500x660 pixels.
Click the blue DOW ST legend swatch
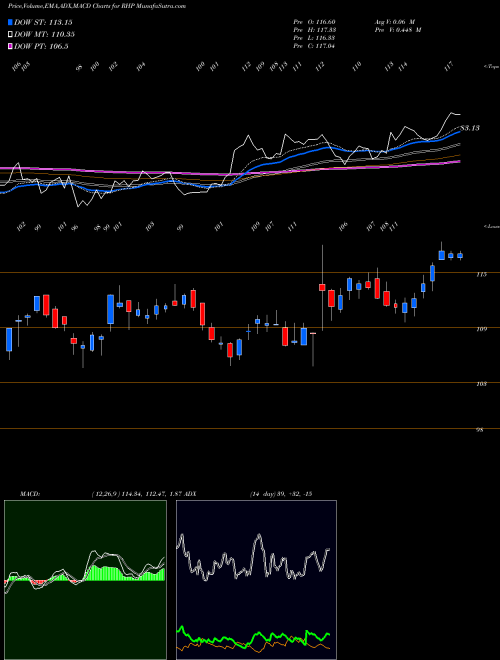10,22
